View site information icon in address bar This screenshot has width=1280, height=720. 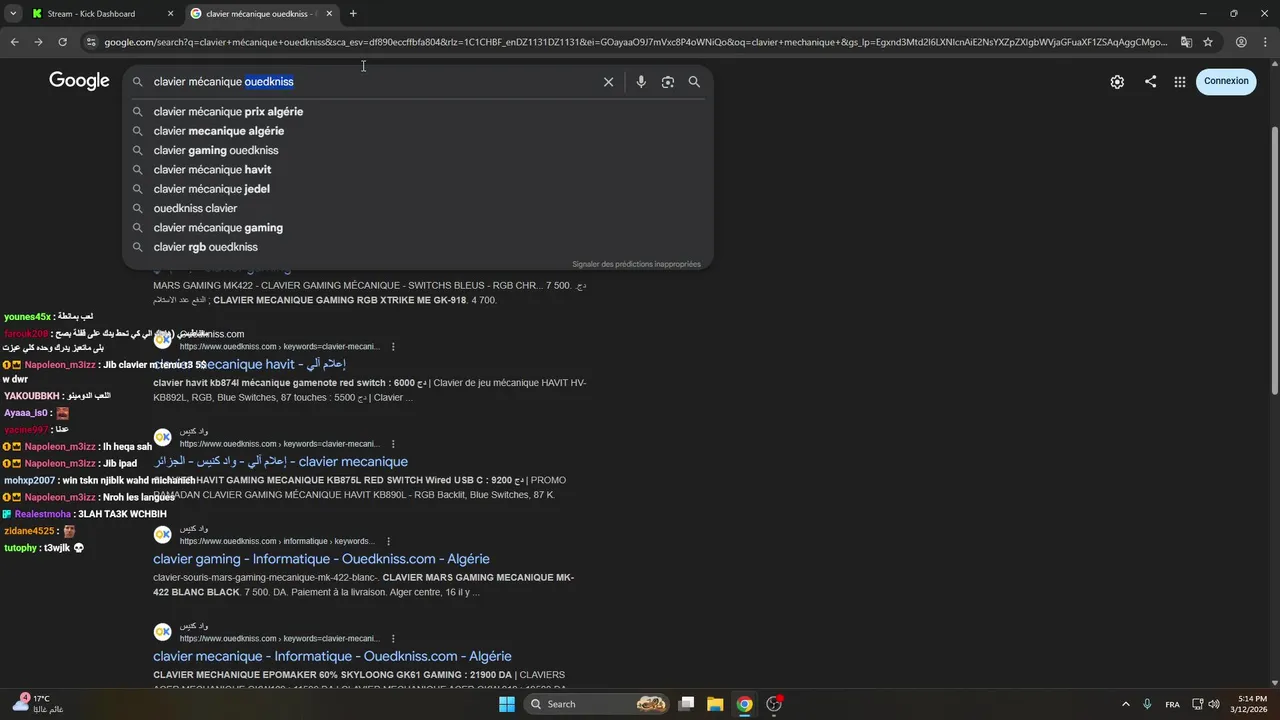click(x=91, y=42)
